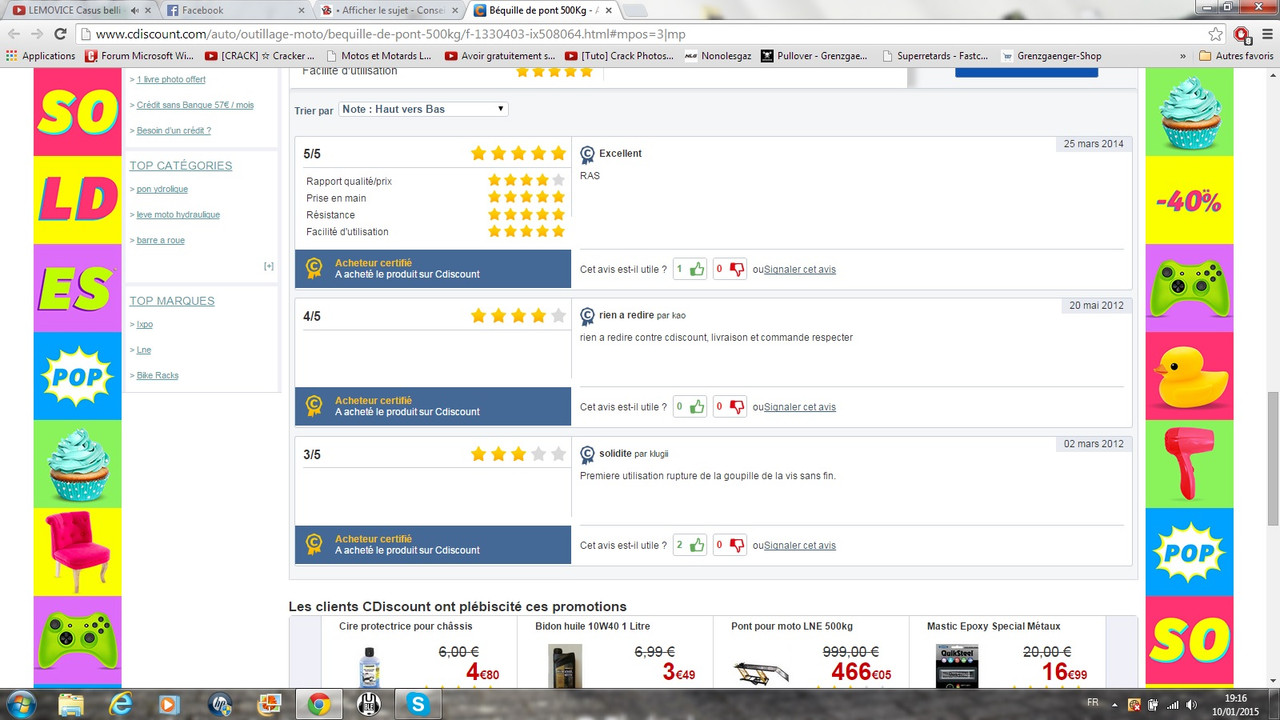Click the browser reload icon
The height and width of the screenshot is (720, 1280).
(60, 34)
